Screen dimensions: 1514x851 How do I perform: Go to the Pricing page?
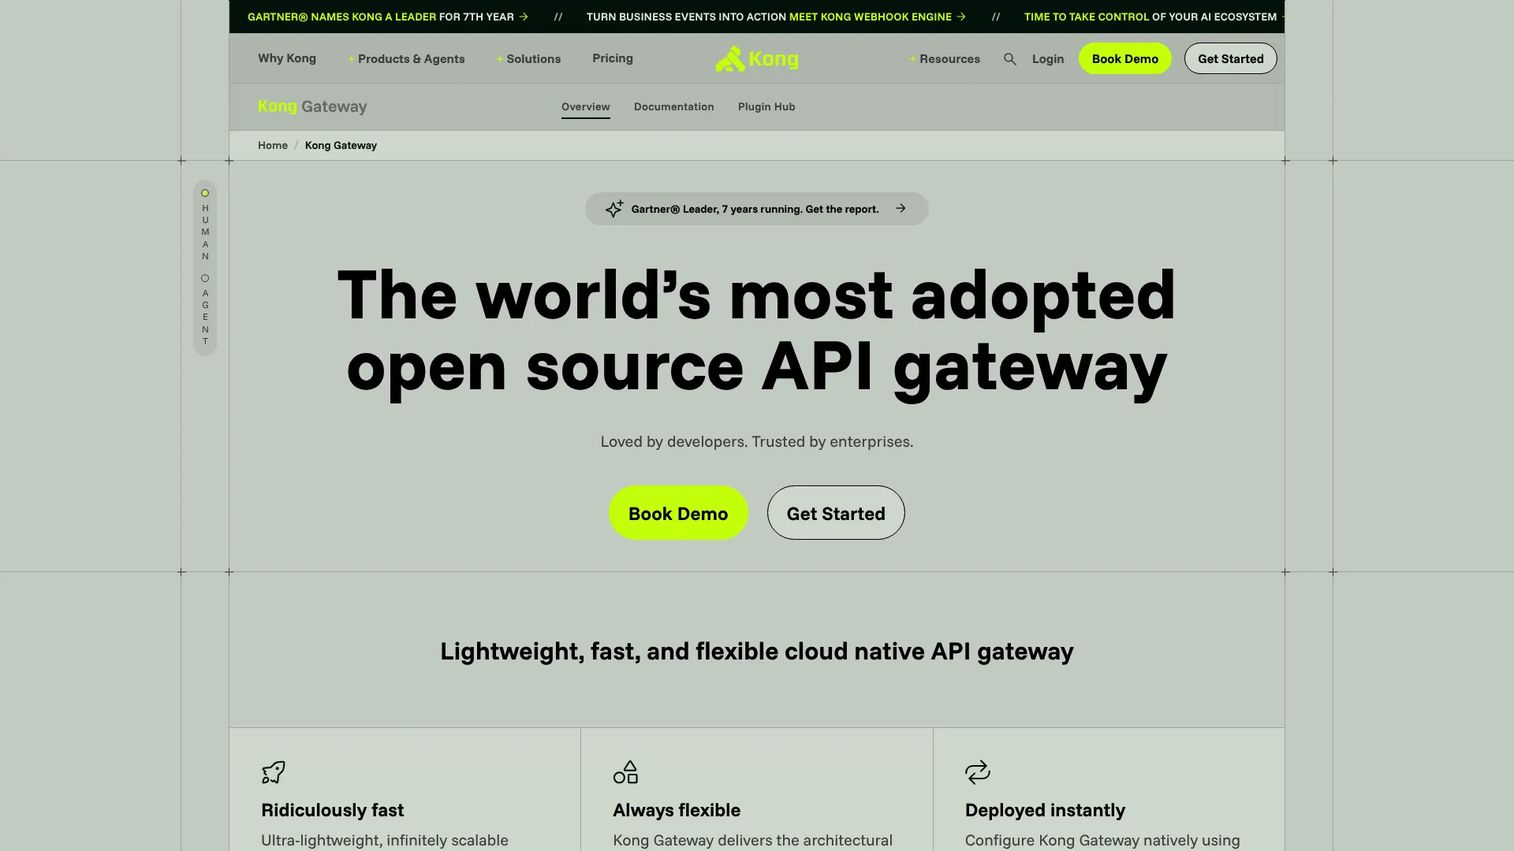612,58
